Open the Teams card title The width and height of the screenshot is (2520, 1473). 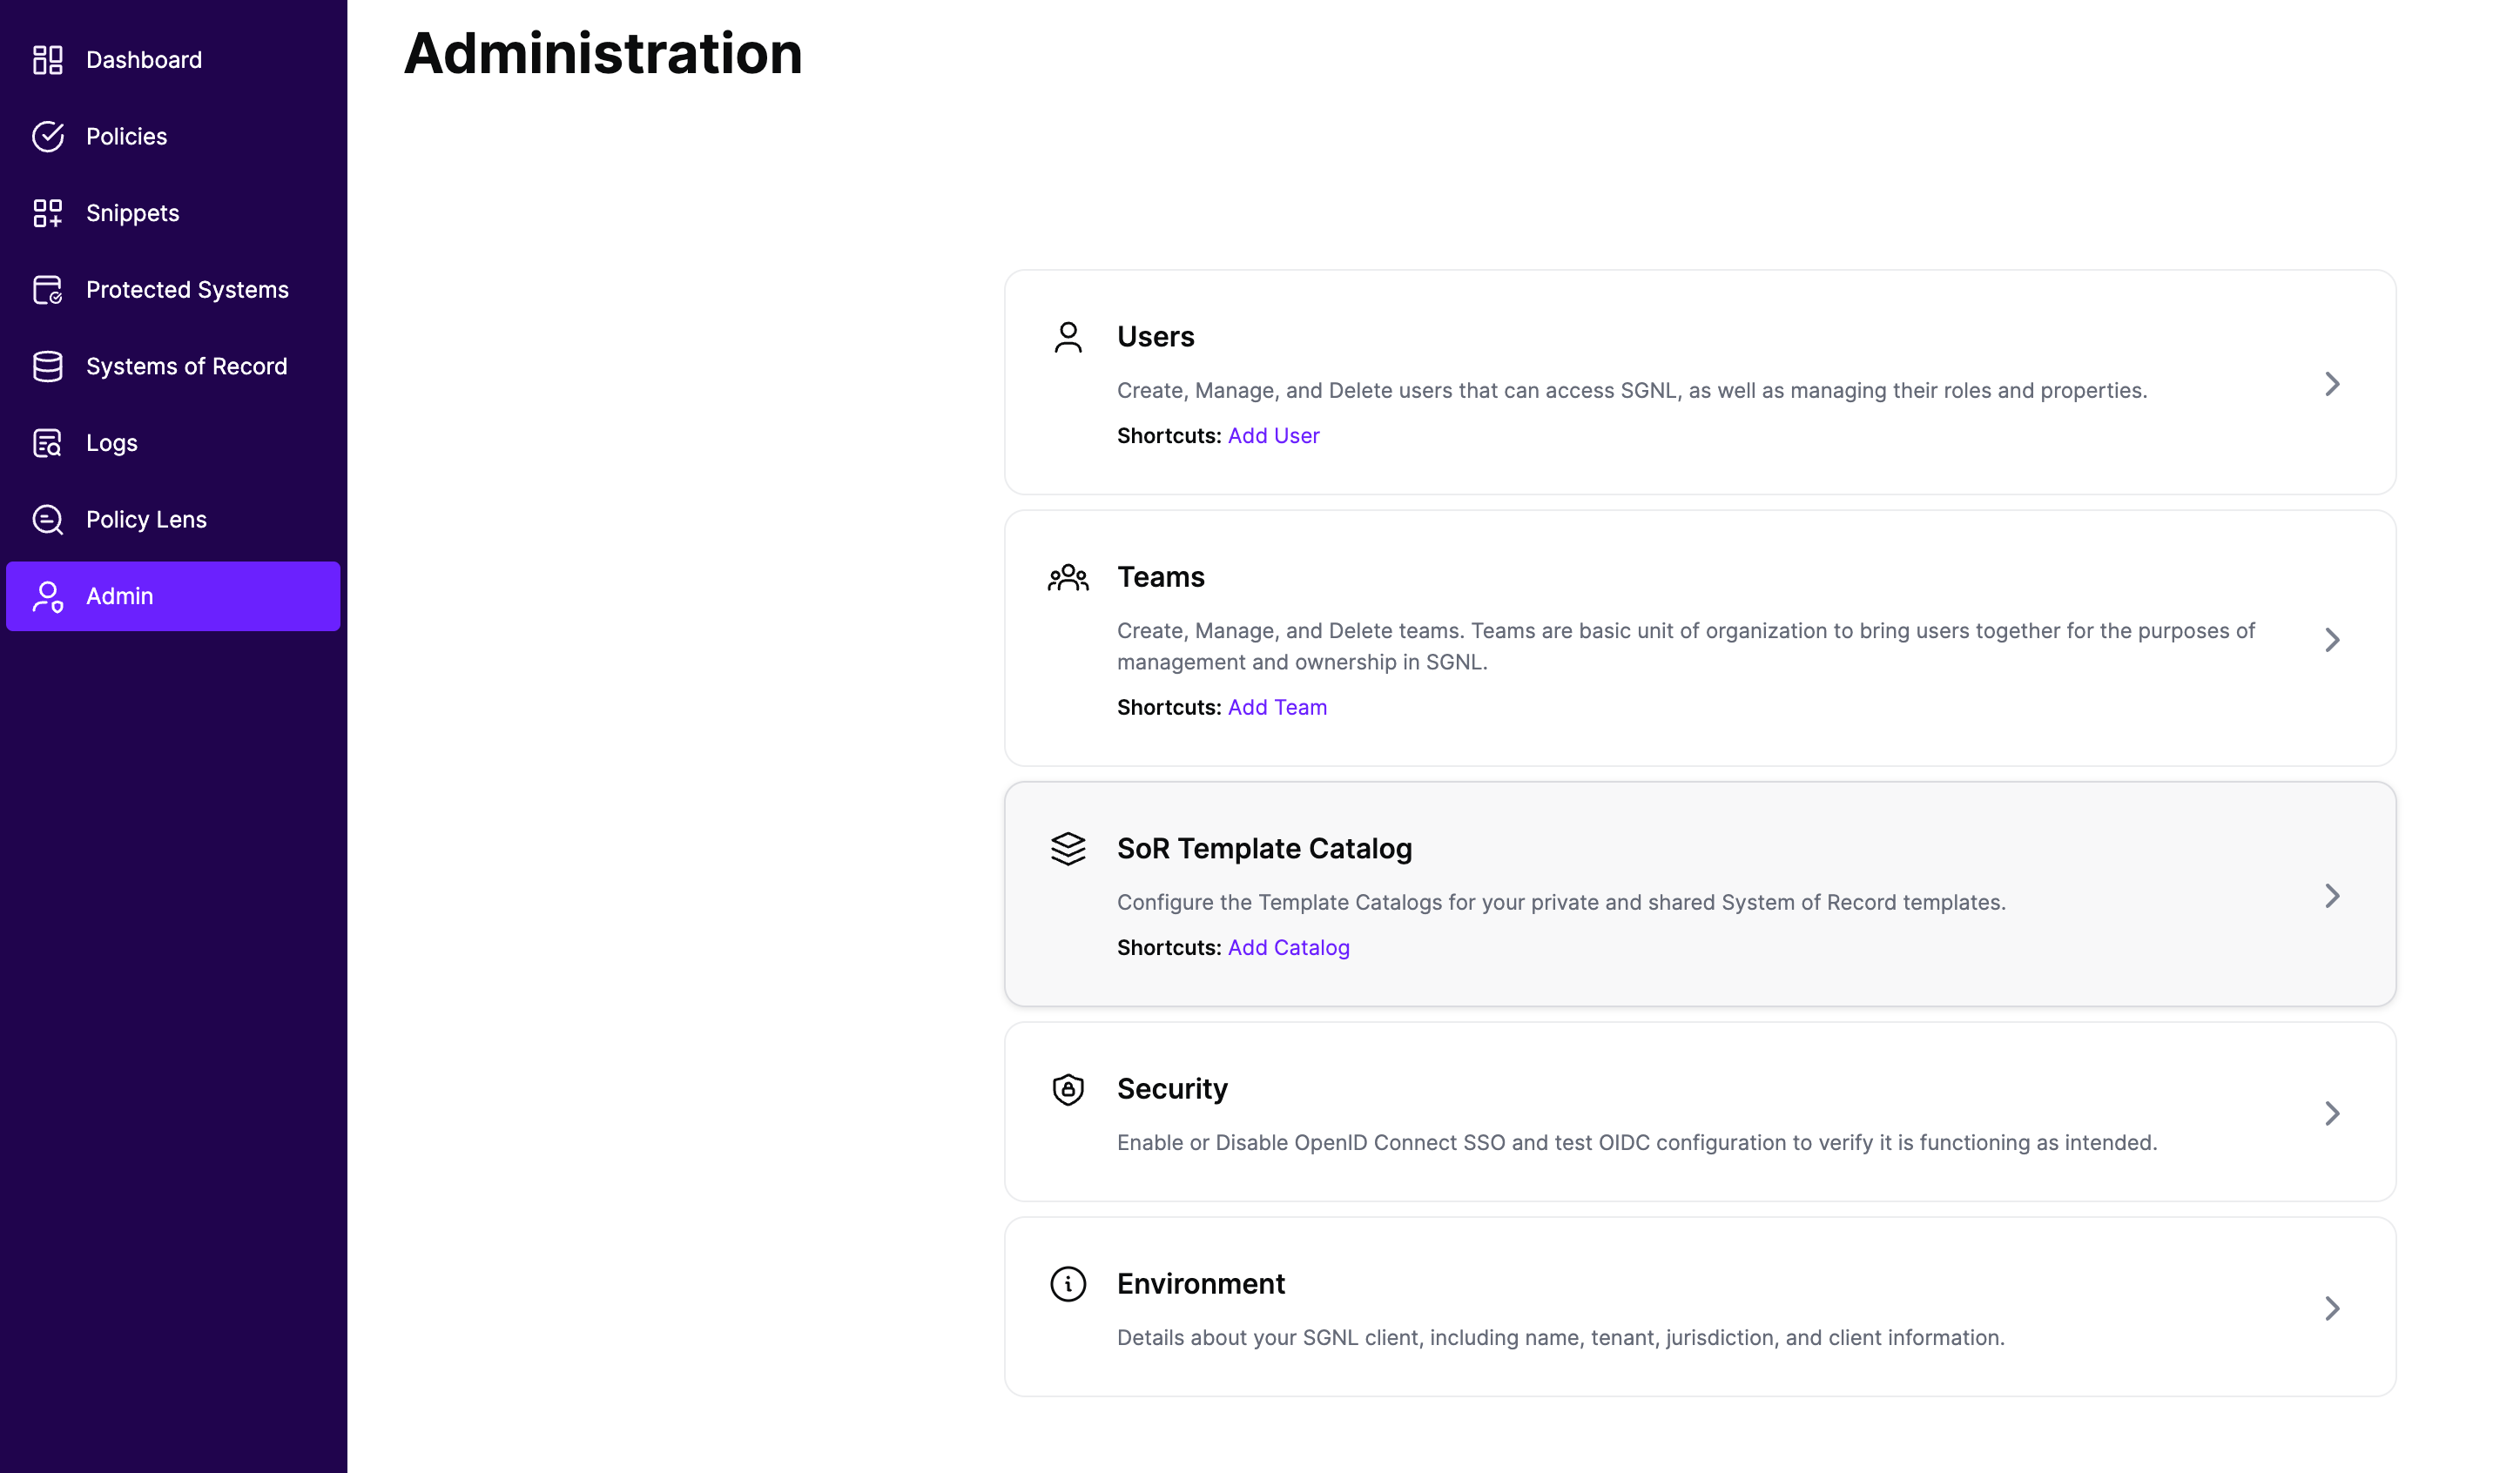(x=1160, y=577)
